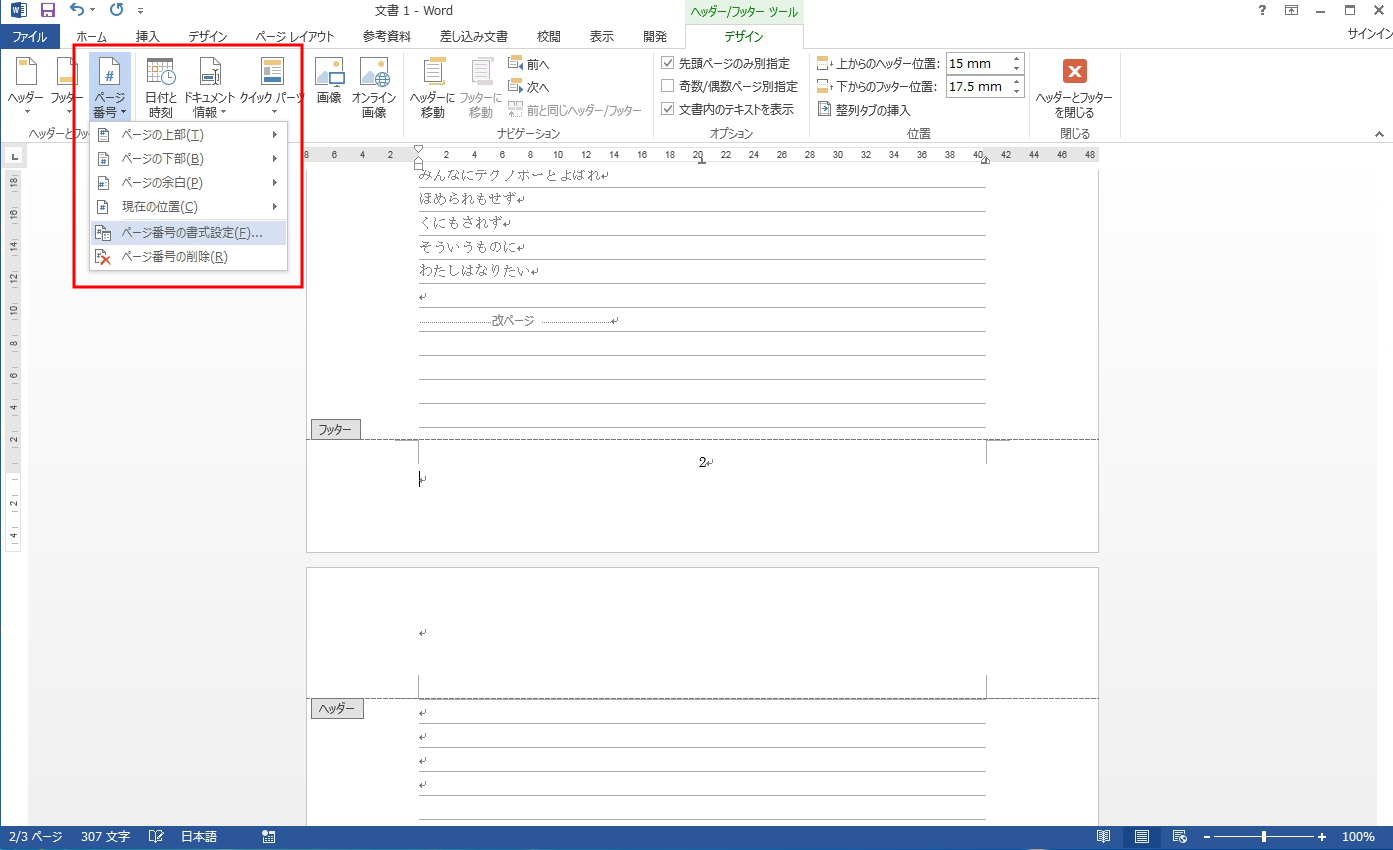Click the 100% zoom level button
Image resolution: width=1393 pixels, height=850 pixels.
coord(1358,837)
